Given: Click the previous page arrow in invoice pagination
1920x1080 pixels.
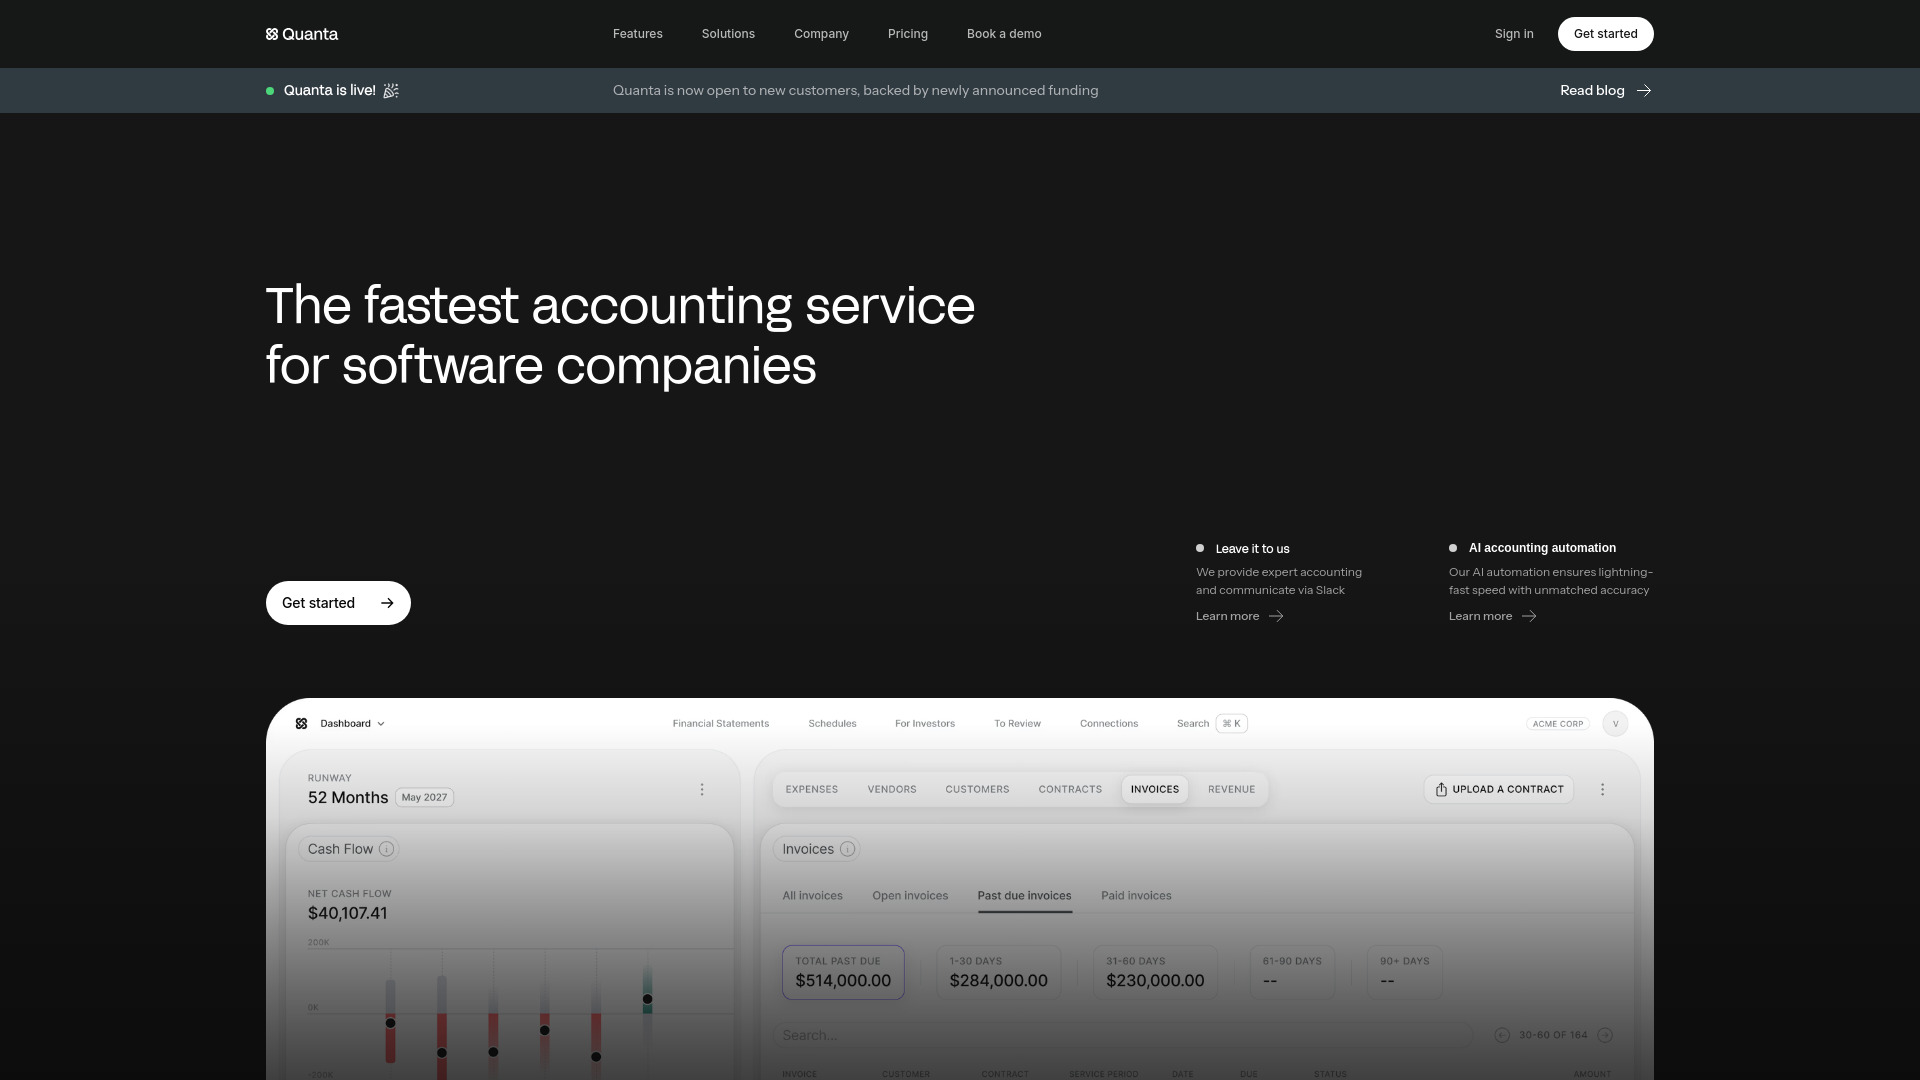Looking at the screenshot, I should (1501, 1035).
